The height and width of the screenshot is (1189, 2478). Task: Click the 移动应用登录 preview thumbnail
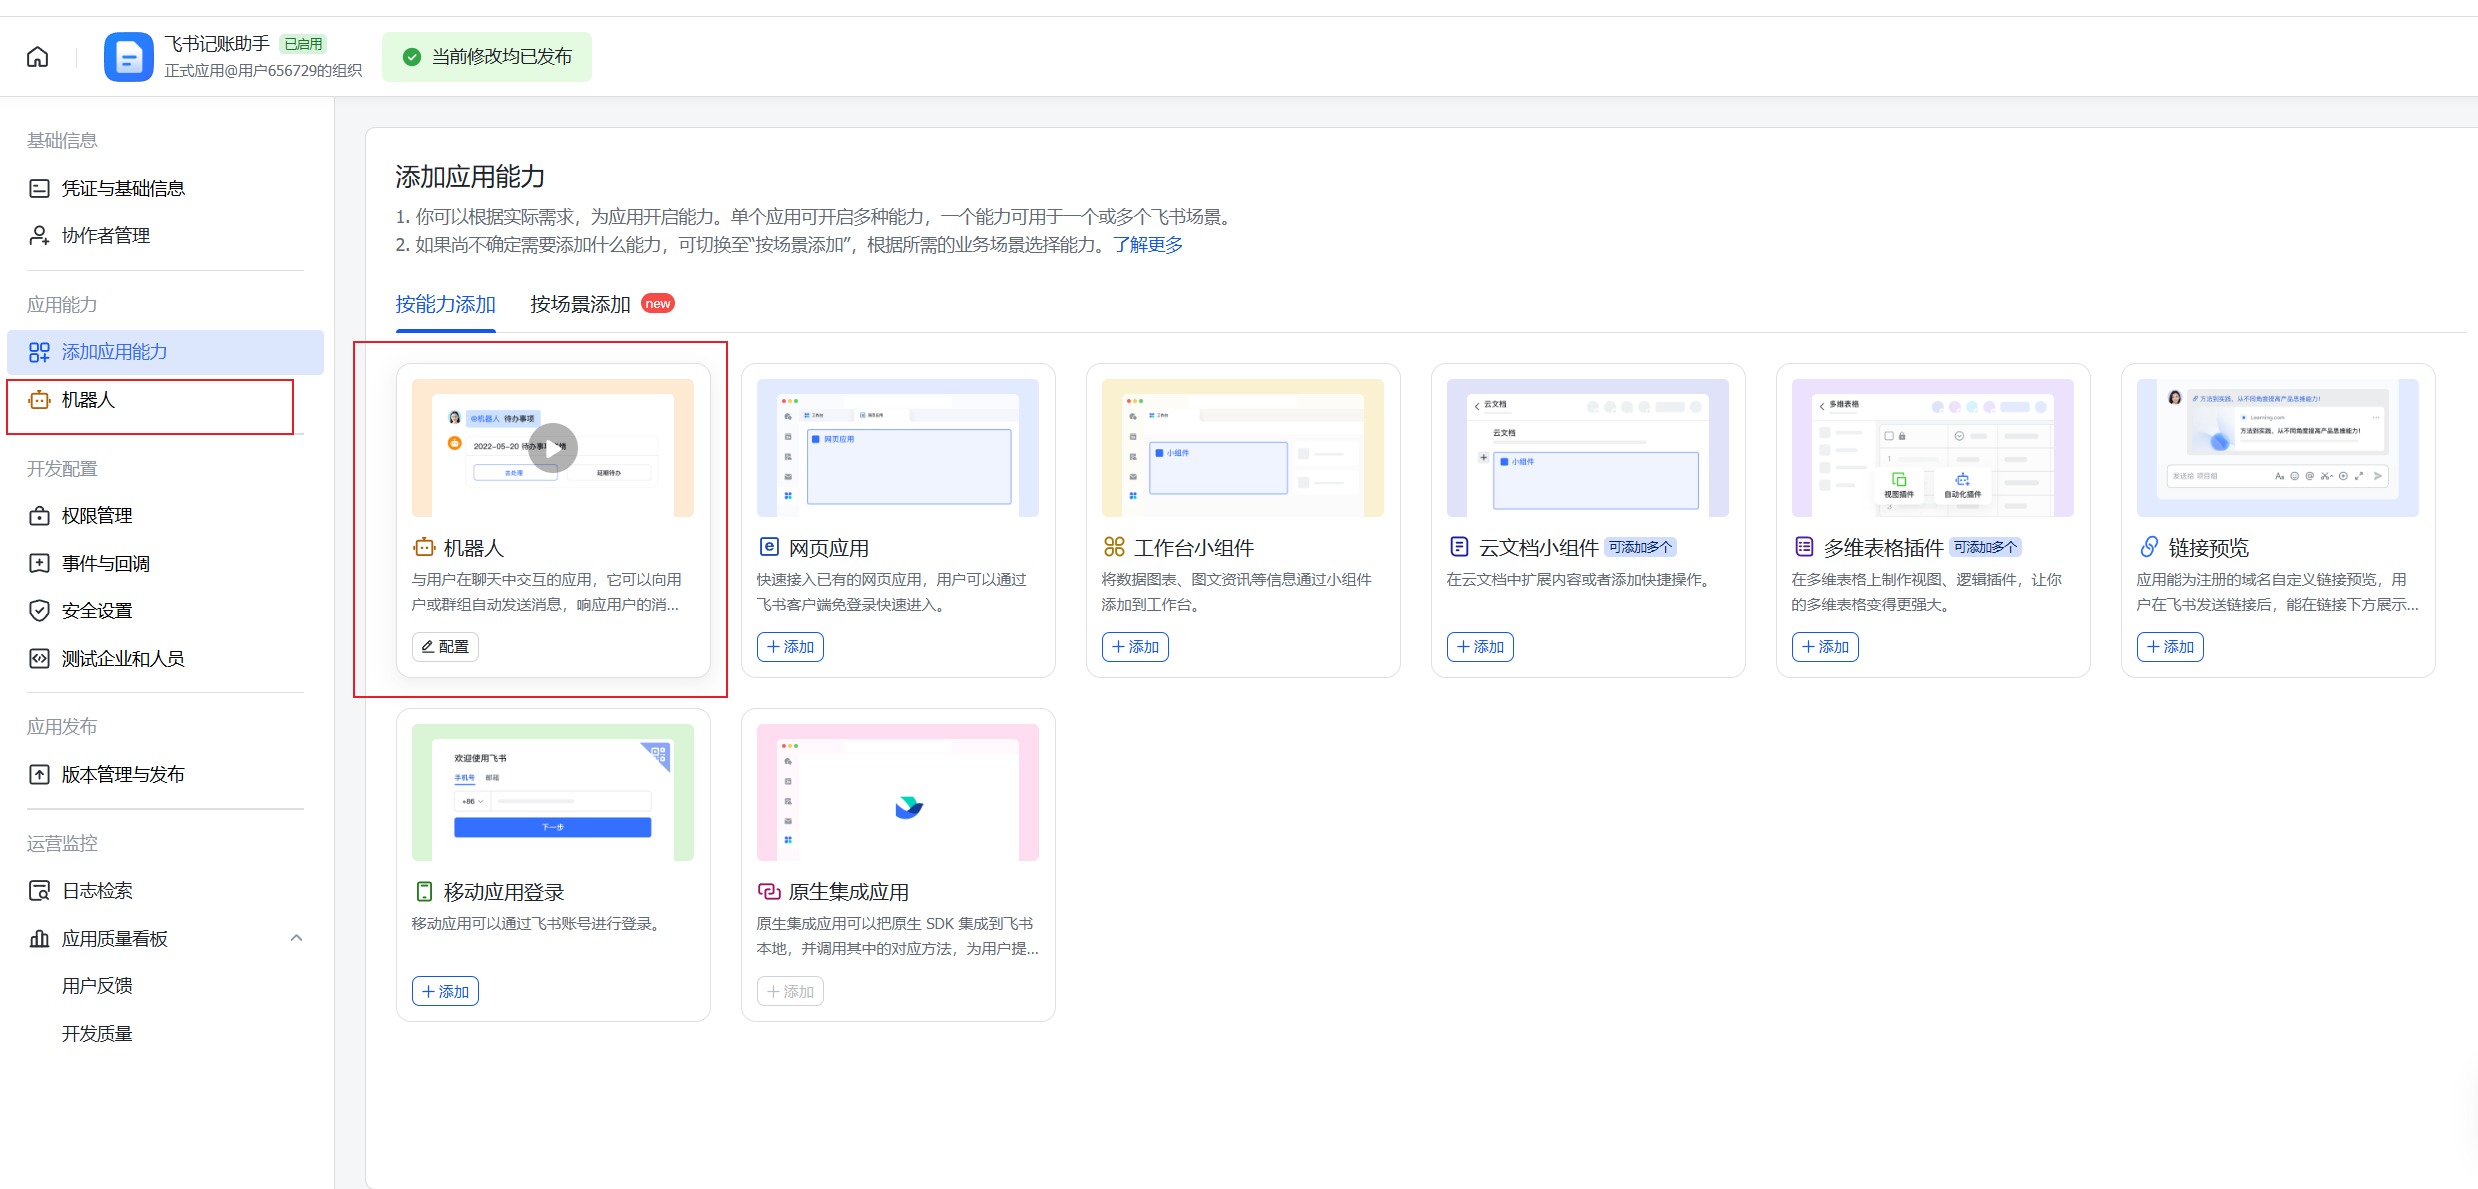(553, 792)
